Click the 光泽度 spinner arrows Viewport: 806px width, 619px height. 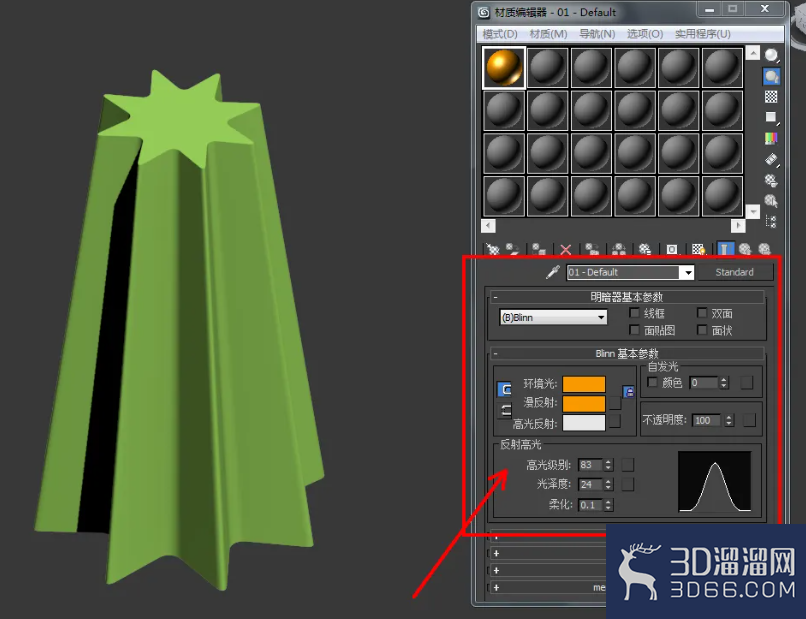[609, 484]
